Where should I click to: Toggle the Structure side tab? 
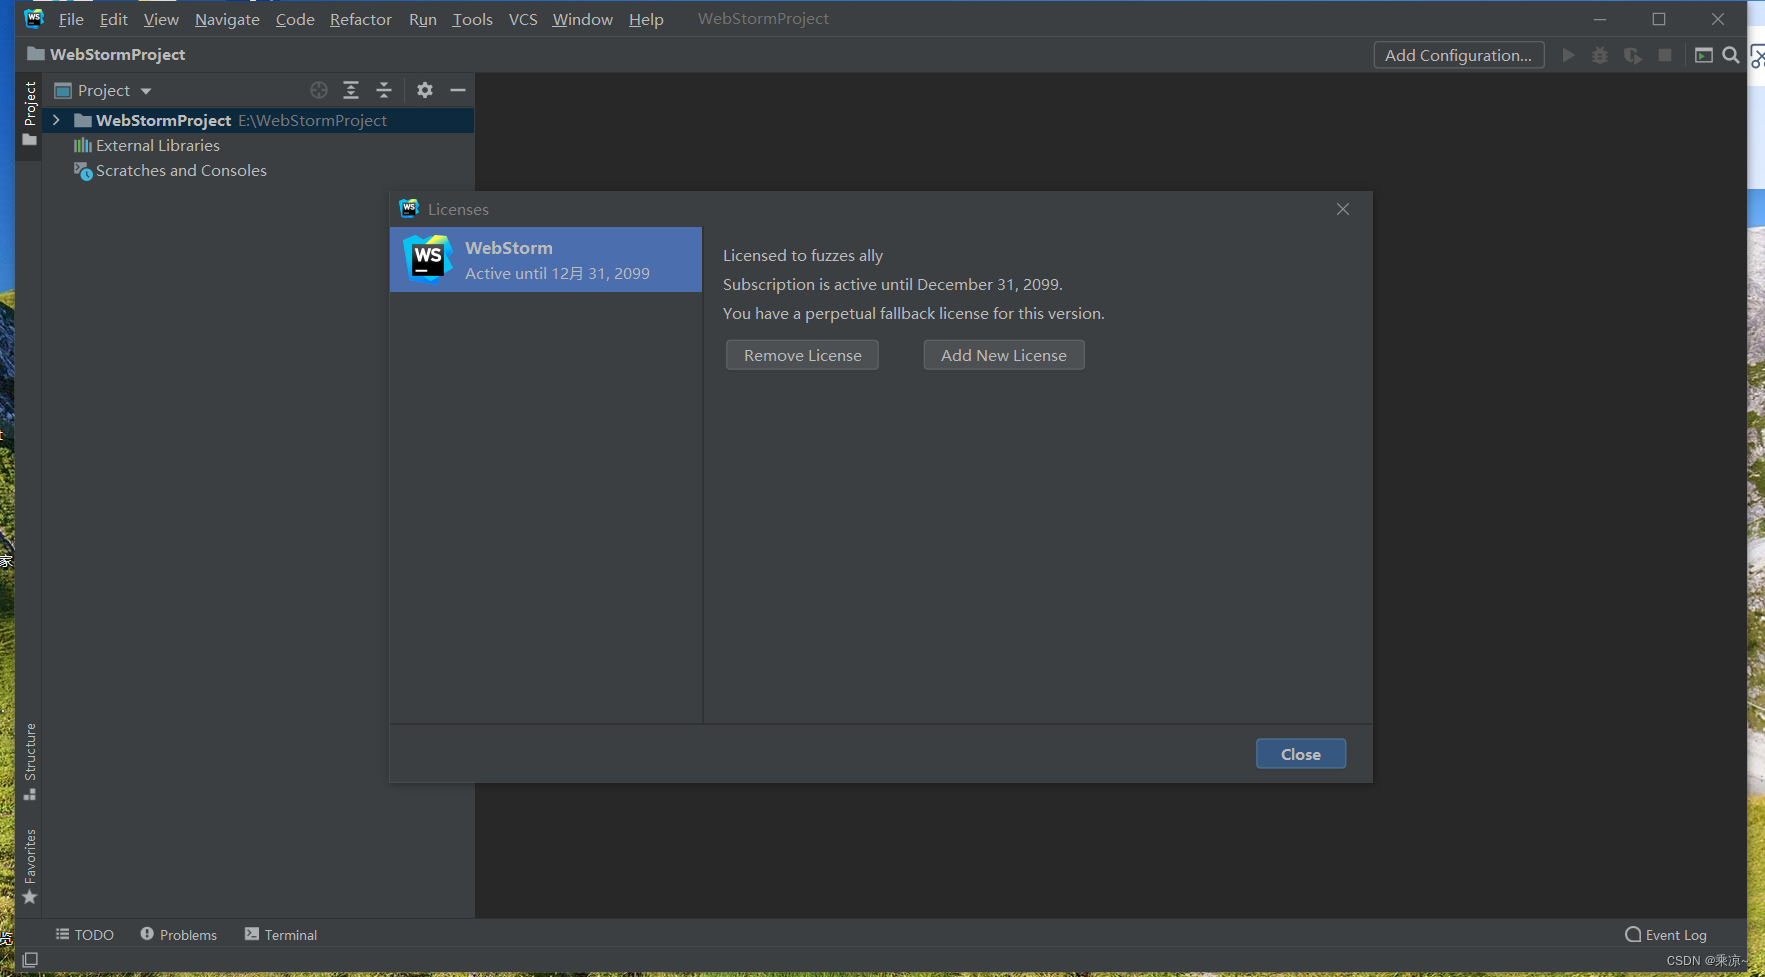[x=30, y=761]
